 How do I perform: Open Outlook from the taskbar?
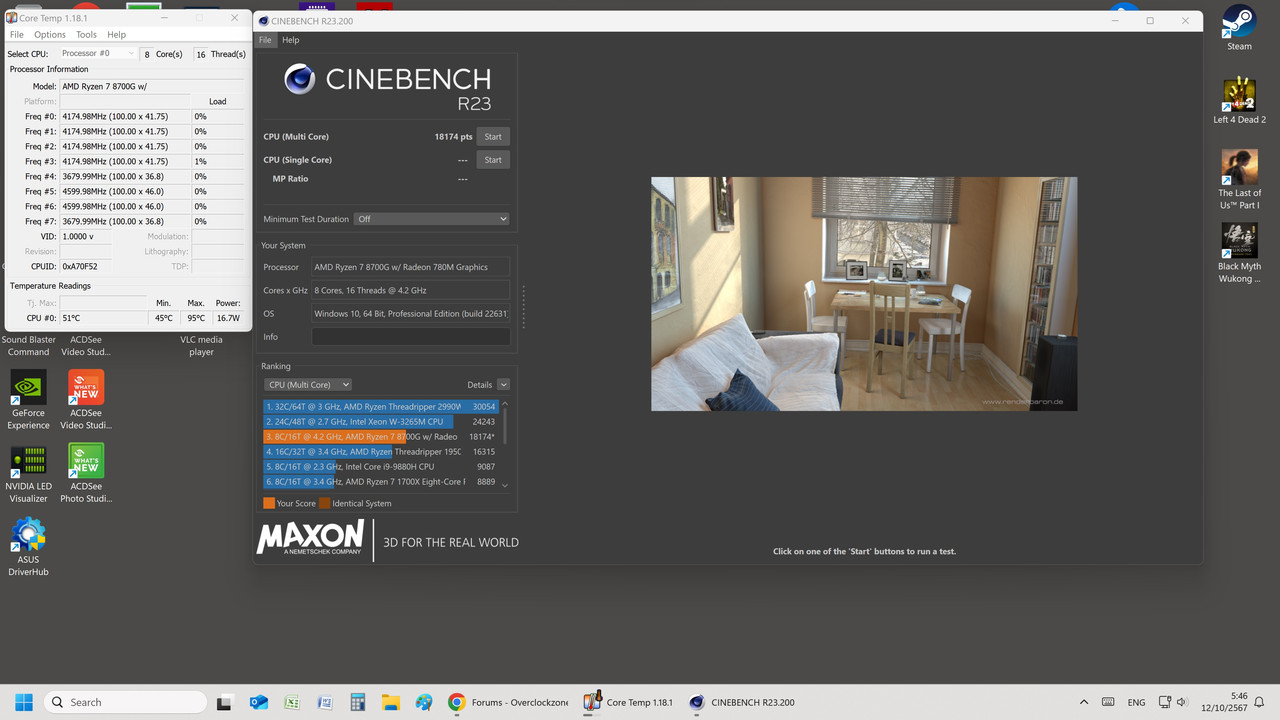coord(259,702)
